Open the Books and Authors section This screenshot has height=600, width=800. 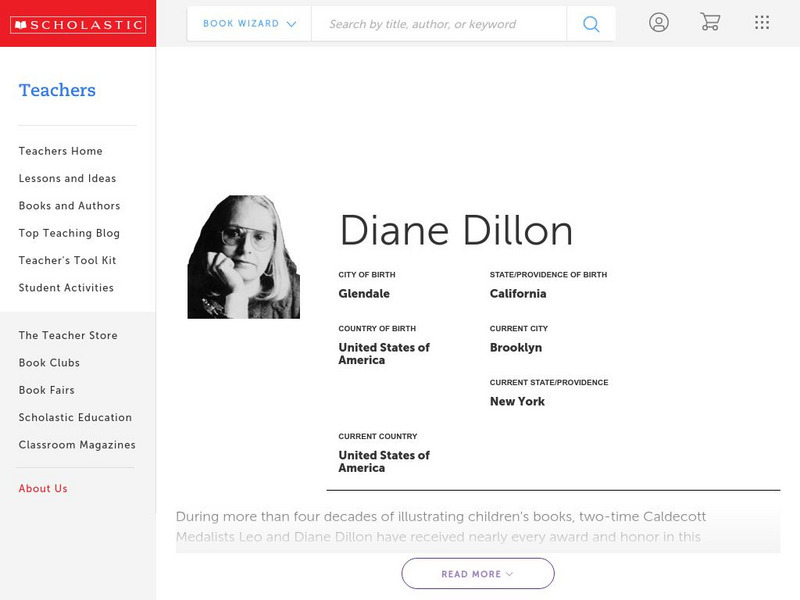pyautogui.click(x=69, y=205)
